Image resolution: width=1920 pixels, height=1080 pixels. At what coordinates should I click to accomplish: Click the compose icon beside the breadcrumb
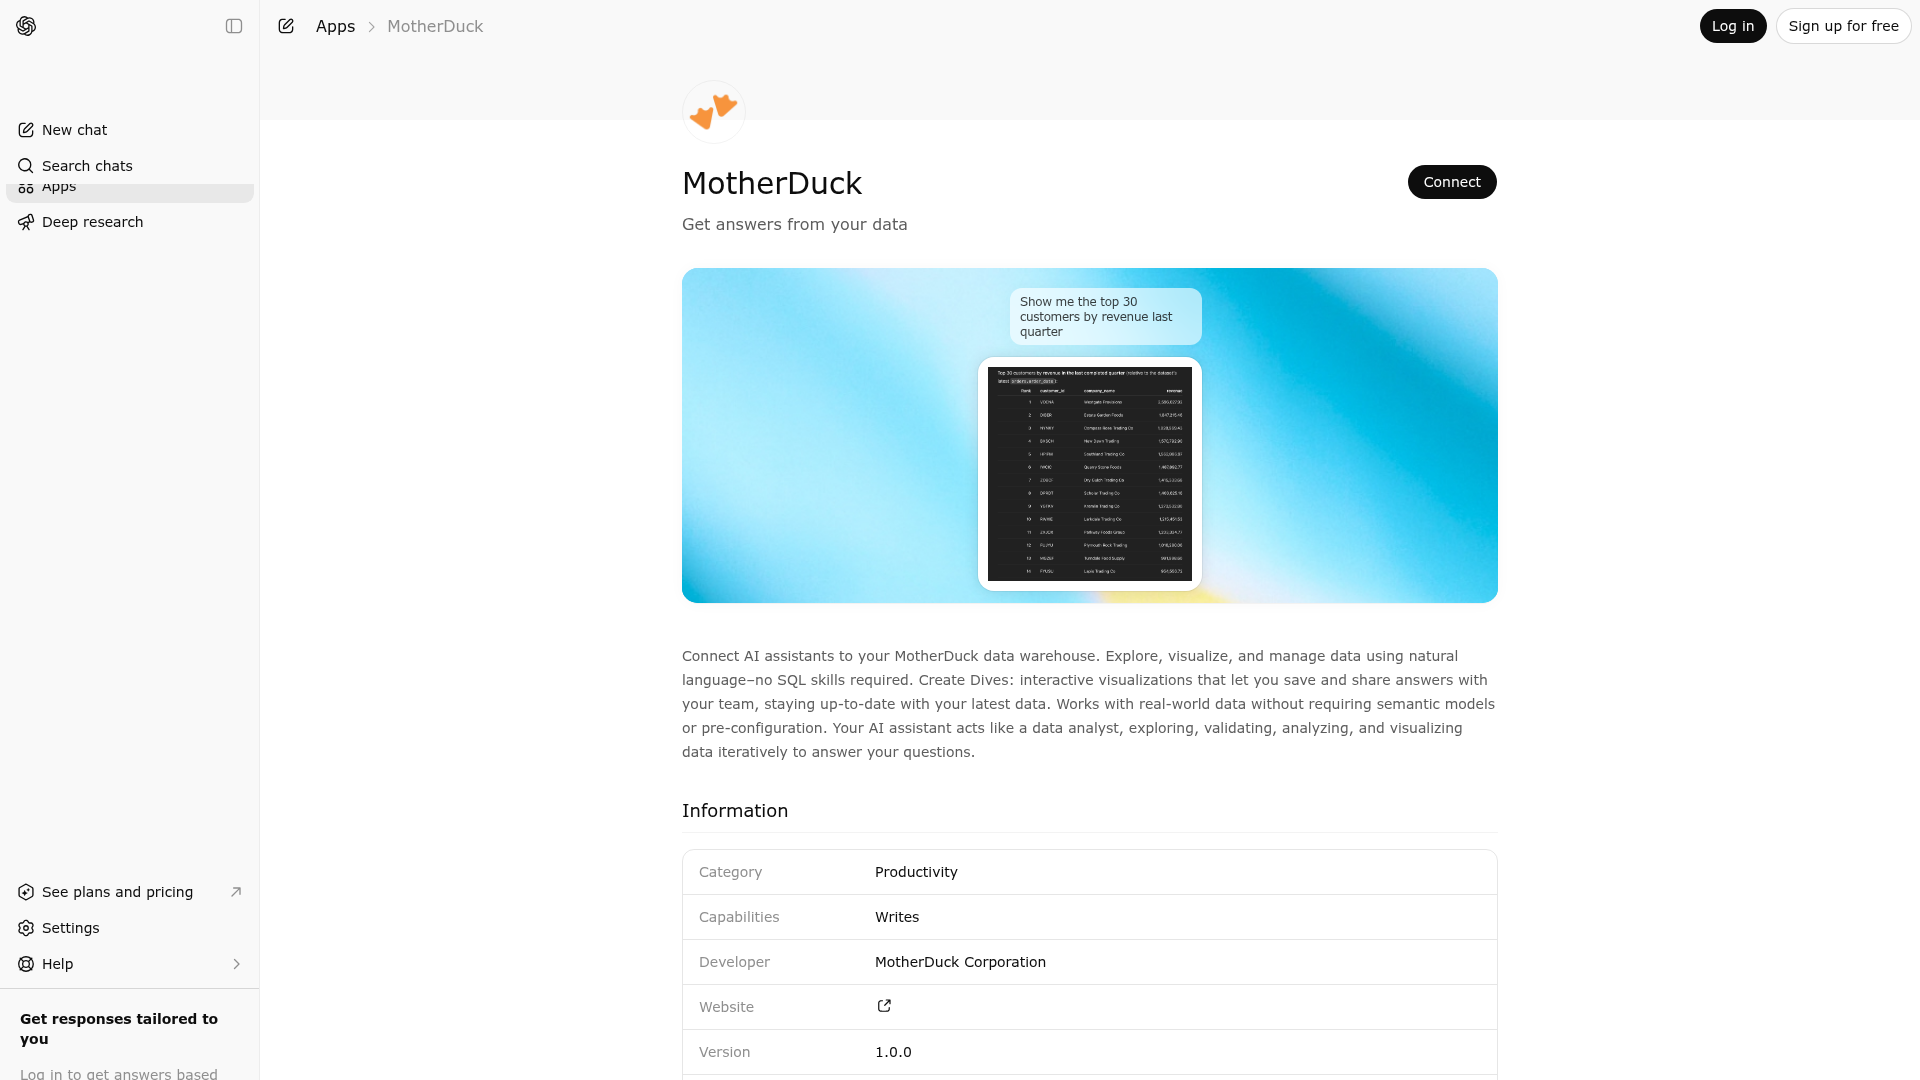[x=286, y=26]
